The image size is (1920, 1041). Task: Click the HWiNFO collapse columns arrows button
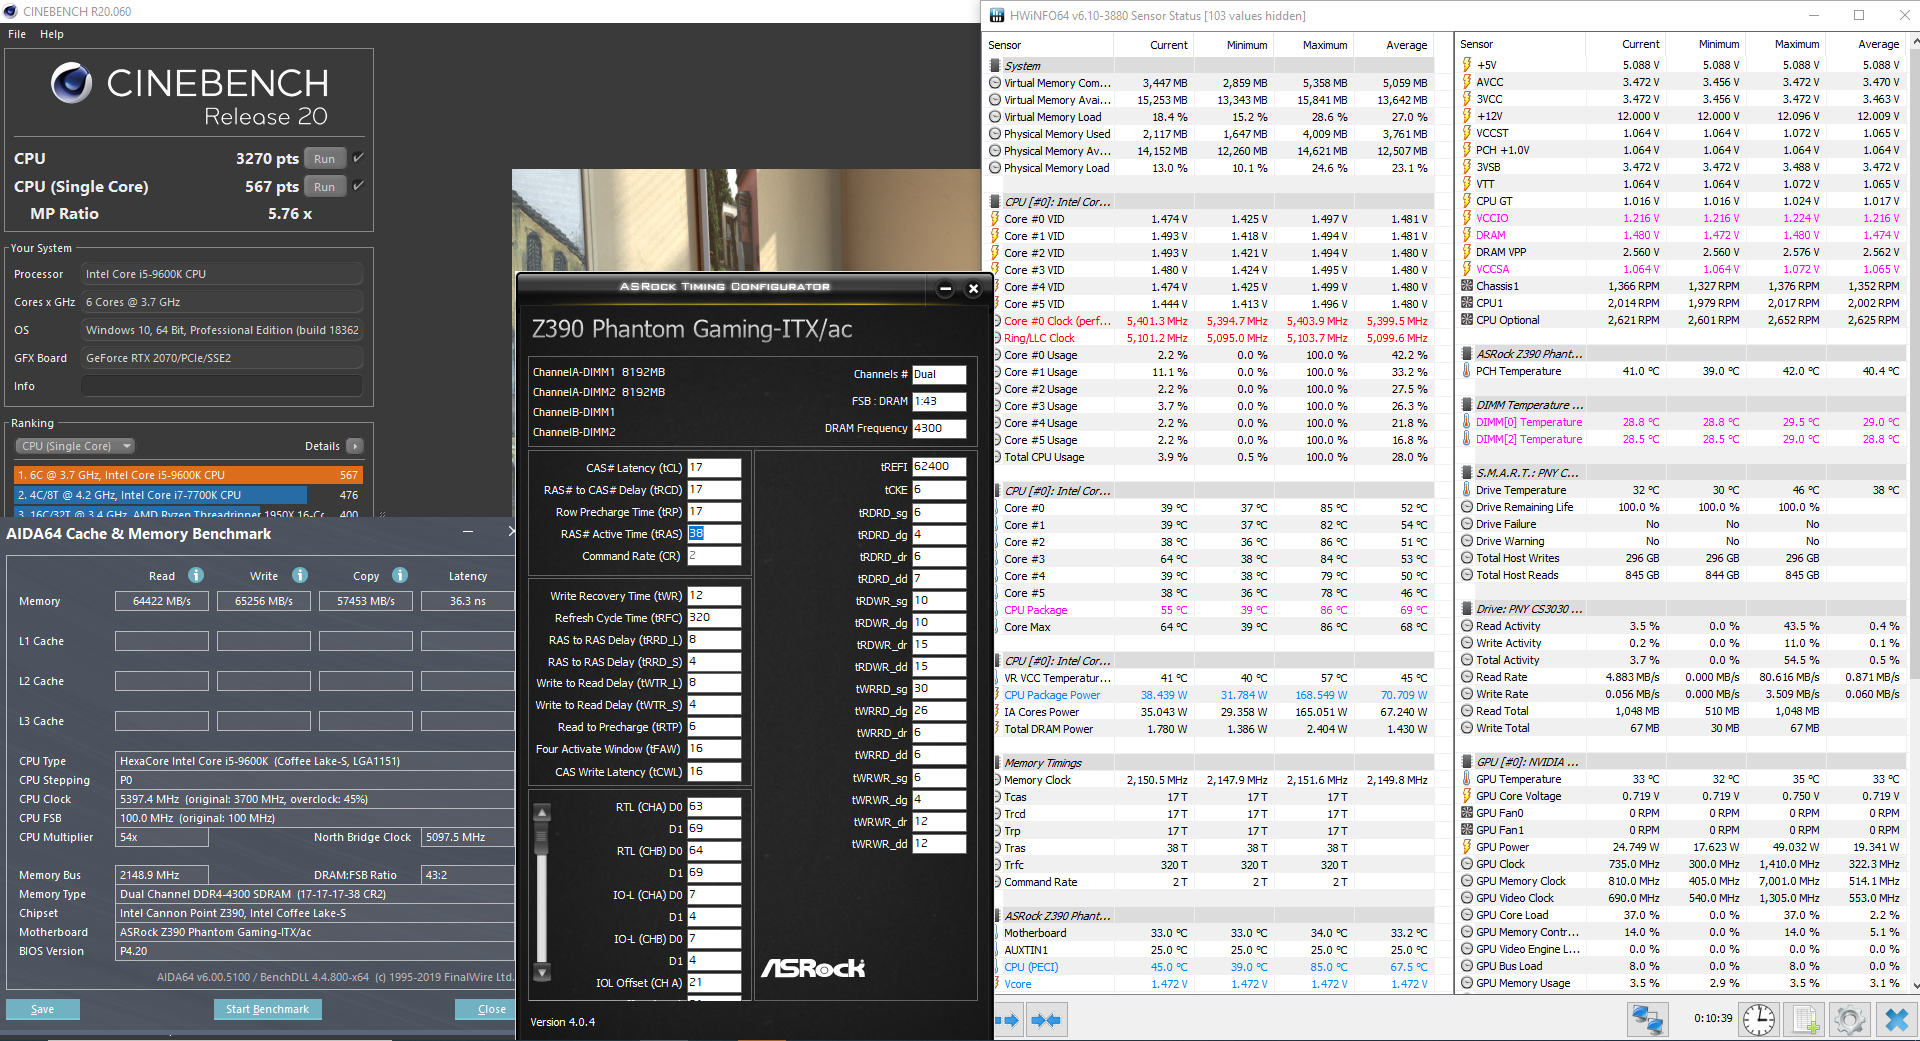point(1046,1020)
